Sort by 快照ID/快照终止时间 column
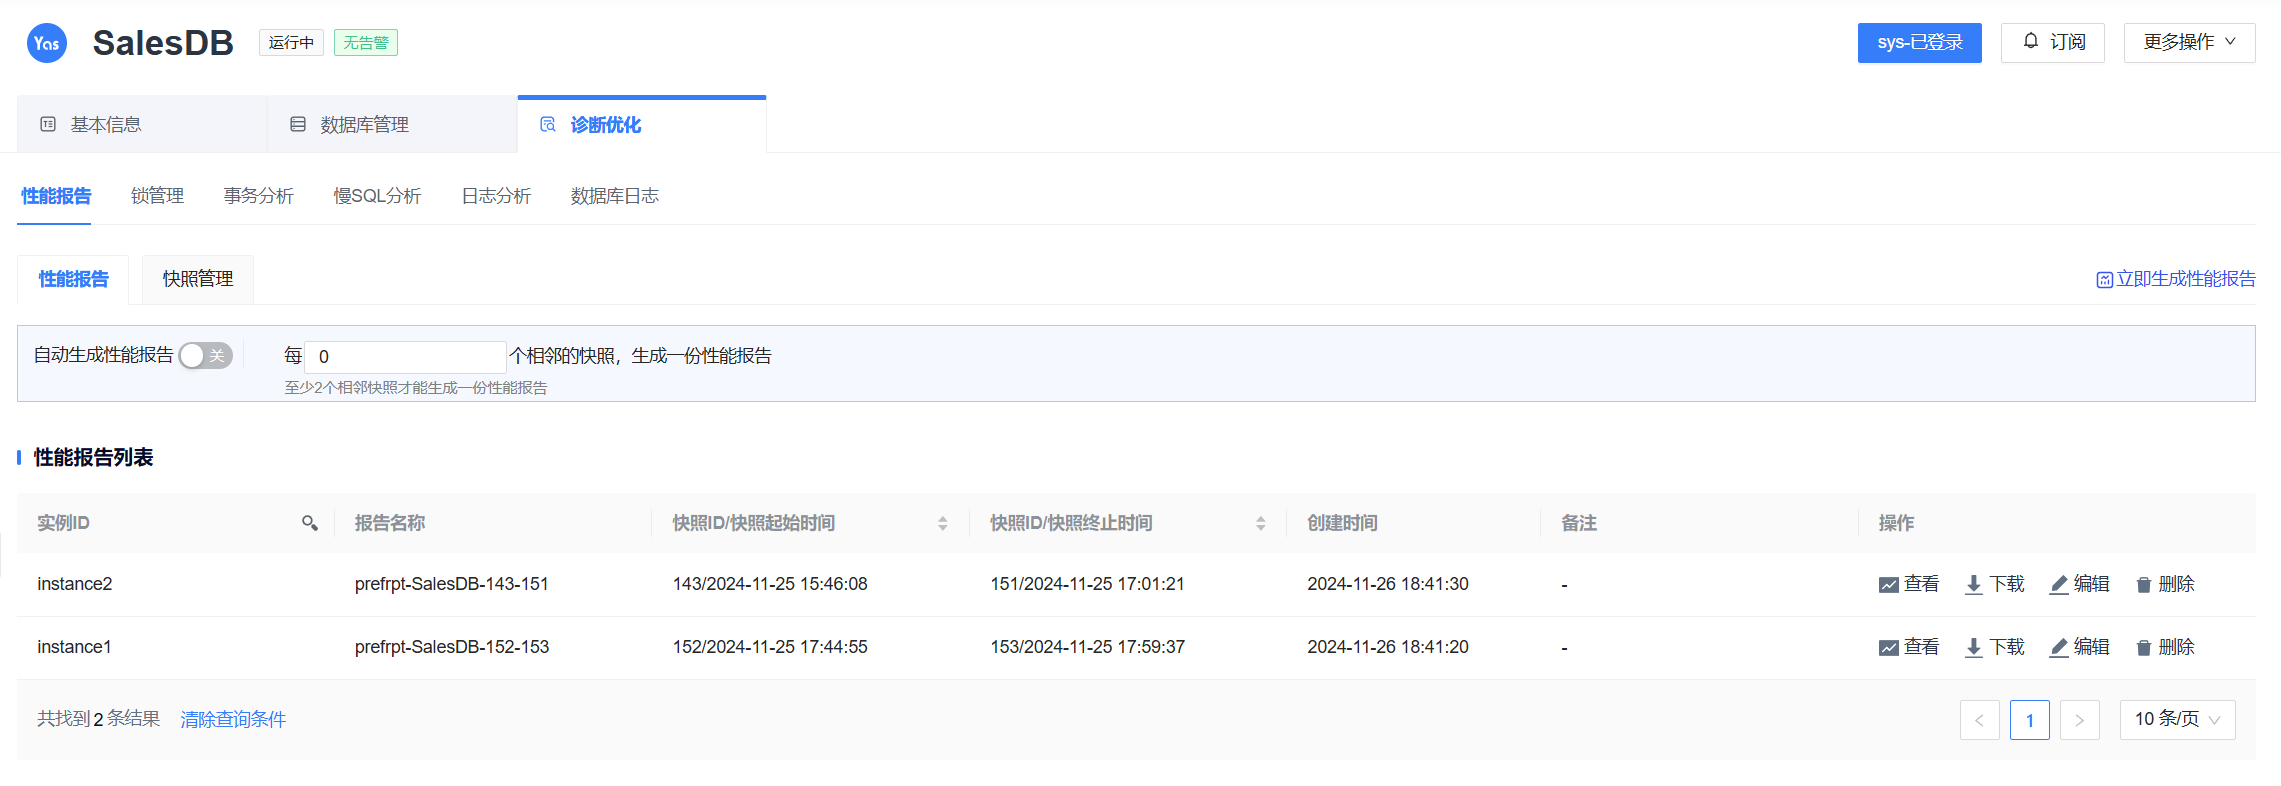 tap(1260, 523)
